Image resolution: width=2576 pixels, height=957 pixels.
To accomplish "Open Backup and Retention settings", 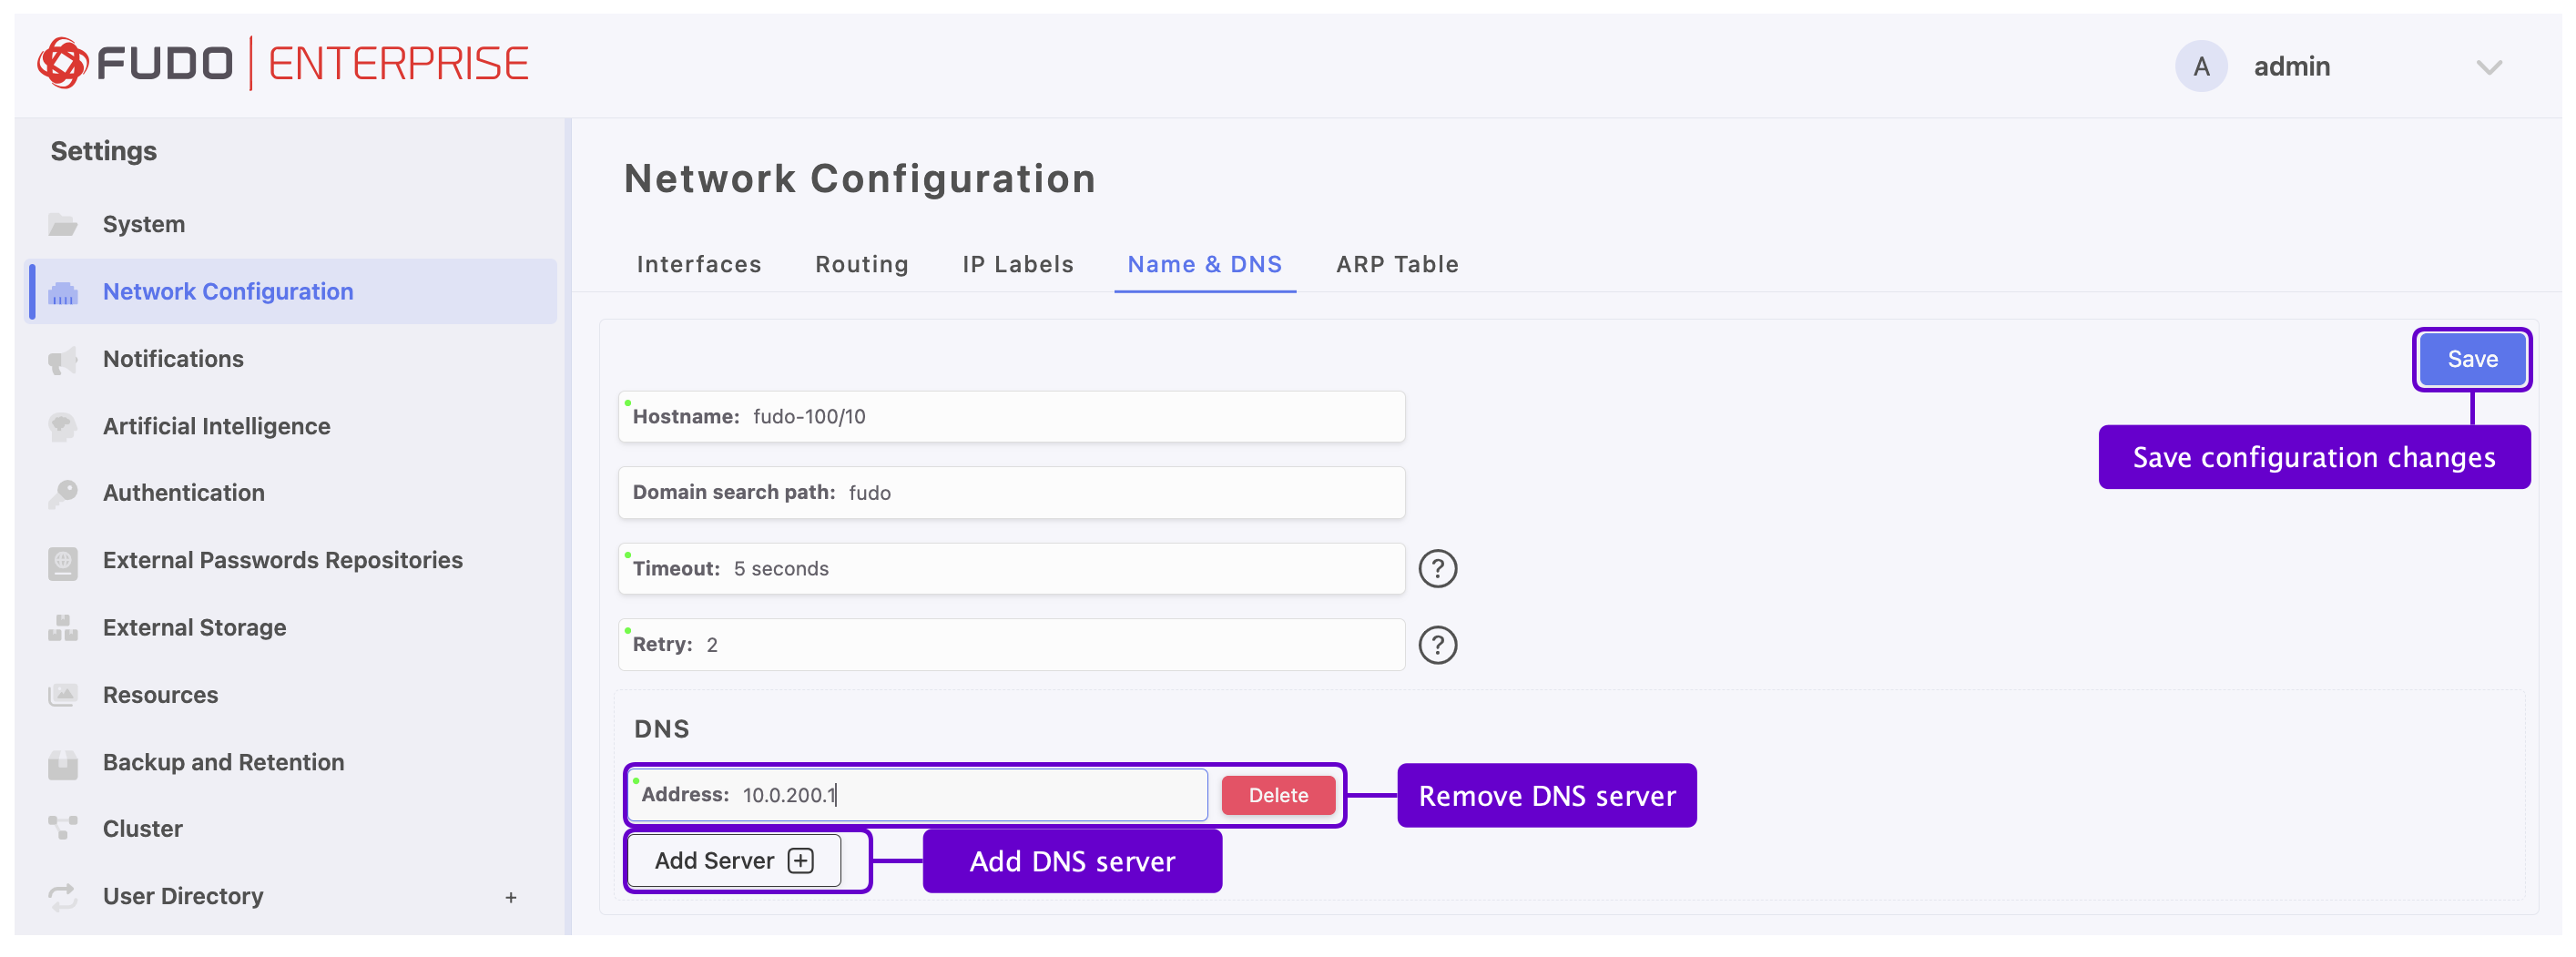I will coord(223,762).
